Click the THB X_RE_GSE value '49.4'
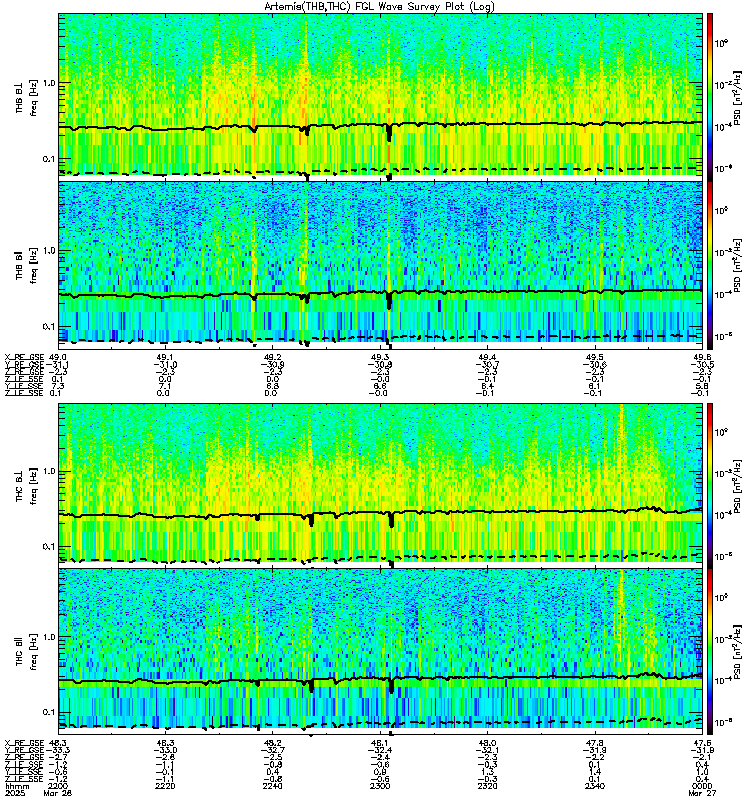Viewport: 750px width, 800px height. tap(487, 357)
